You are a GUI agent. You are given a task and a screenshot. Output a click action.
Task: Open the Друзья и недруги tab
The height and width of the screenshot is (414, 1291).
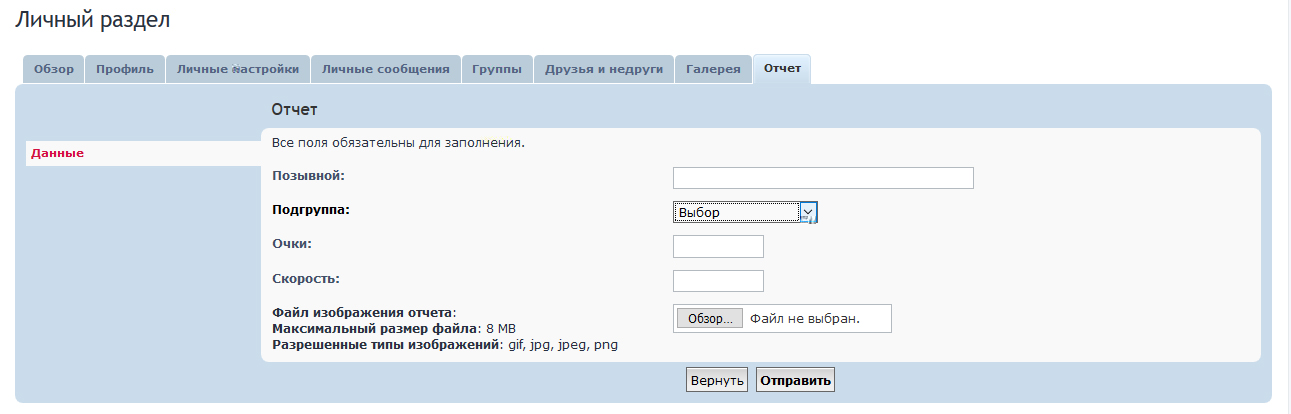(604, 70)
